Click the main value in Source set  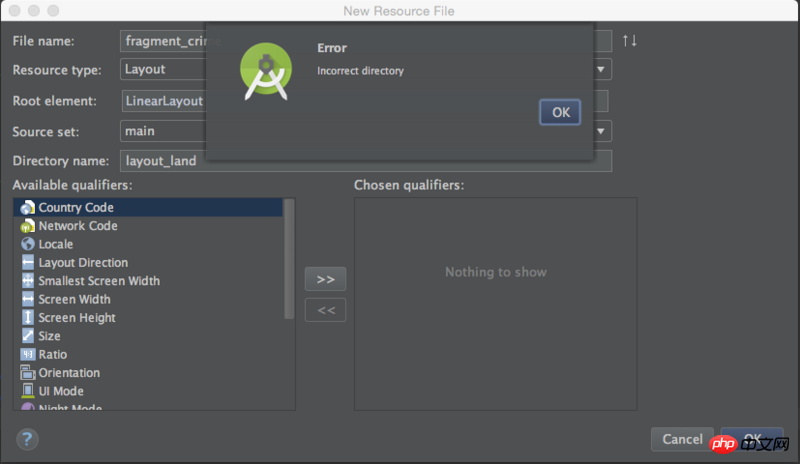pyautogui.click(x=140, y=131)
